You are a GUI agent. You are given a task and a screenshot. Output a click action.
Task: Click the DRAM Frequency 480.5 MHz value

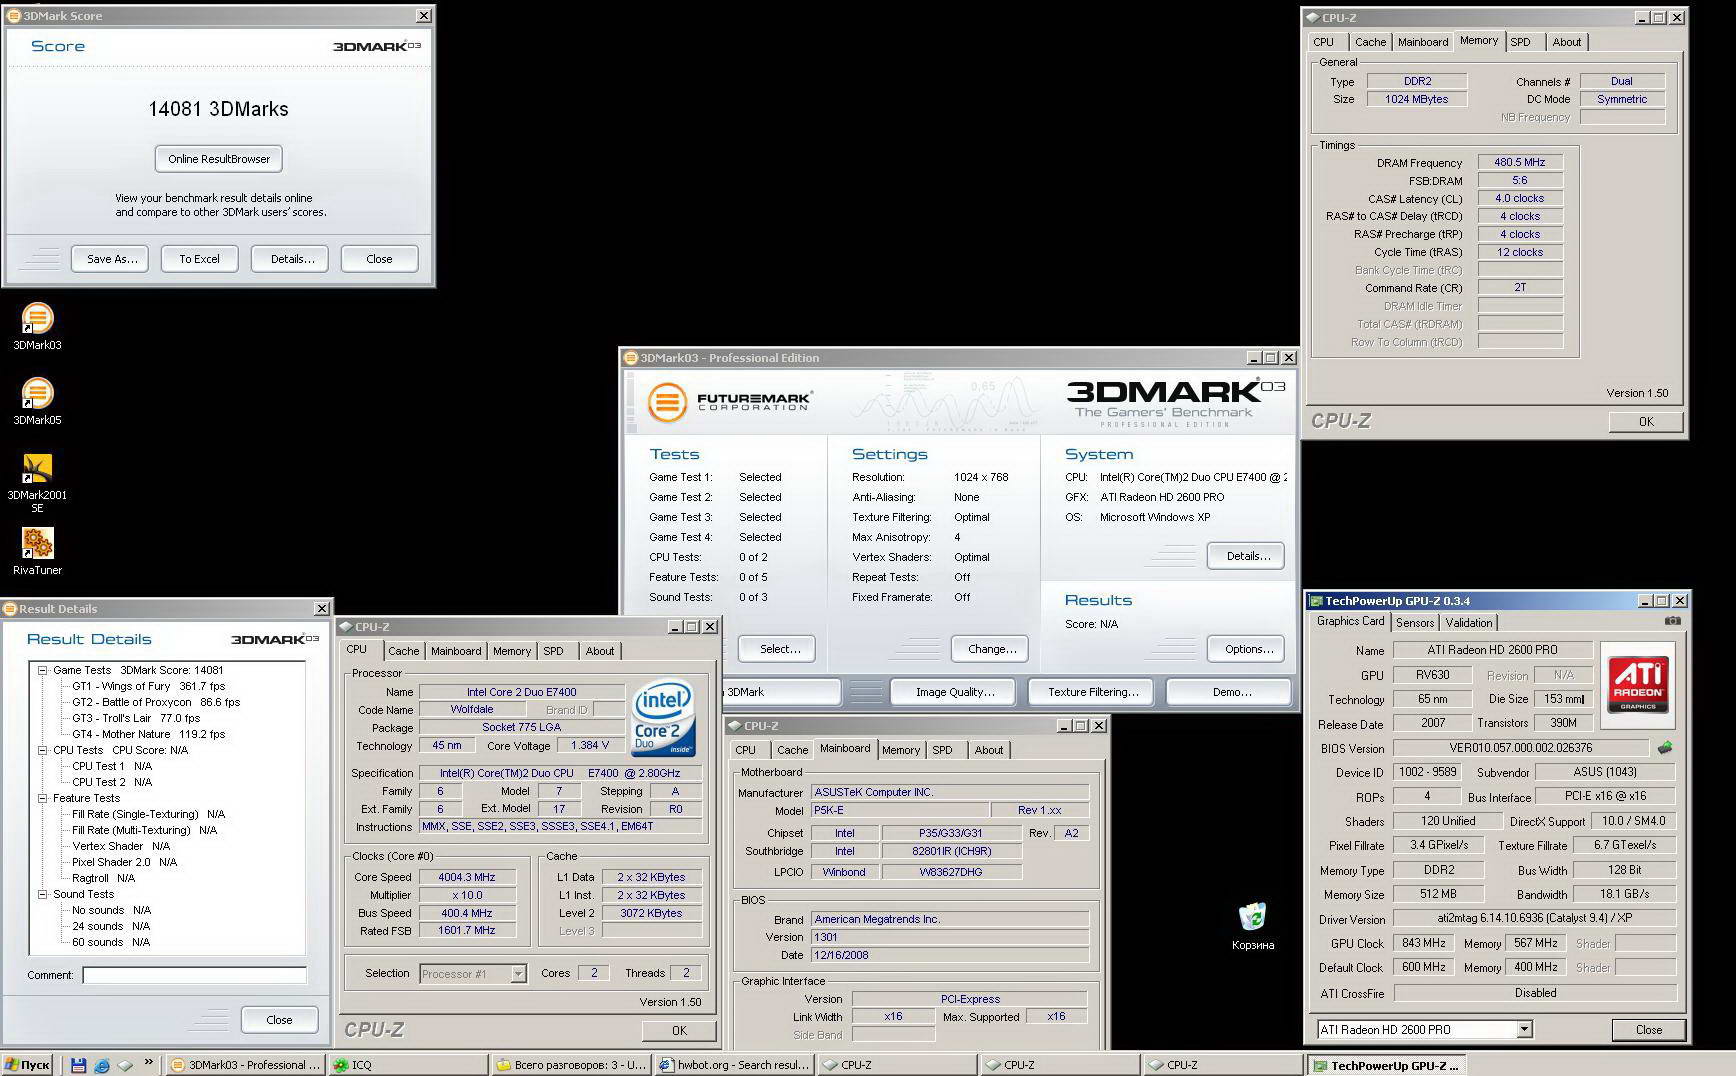(x=1519, y=162)
